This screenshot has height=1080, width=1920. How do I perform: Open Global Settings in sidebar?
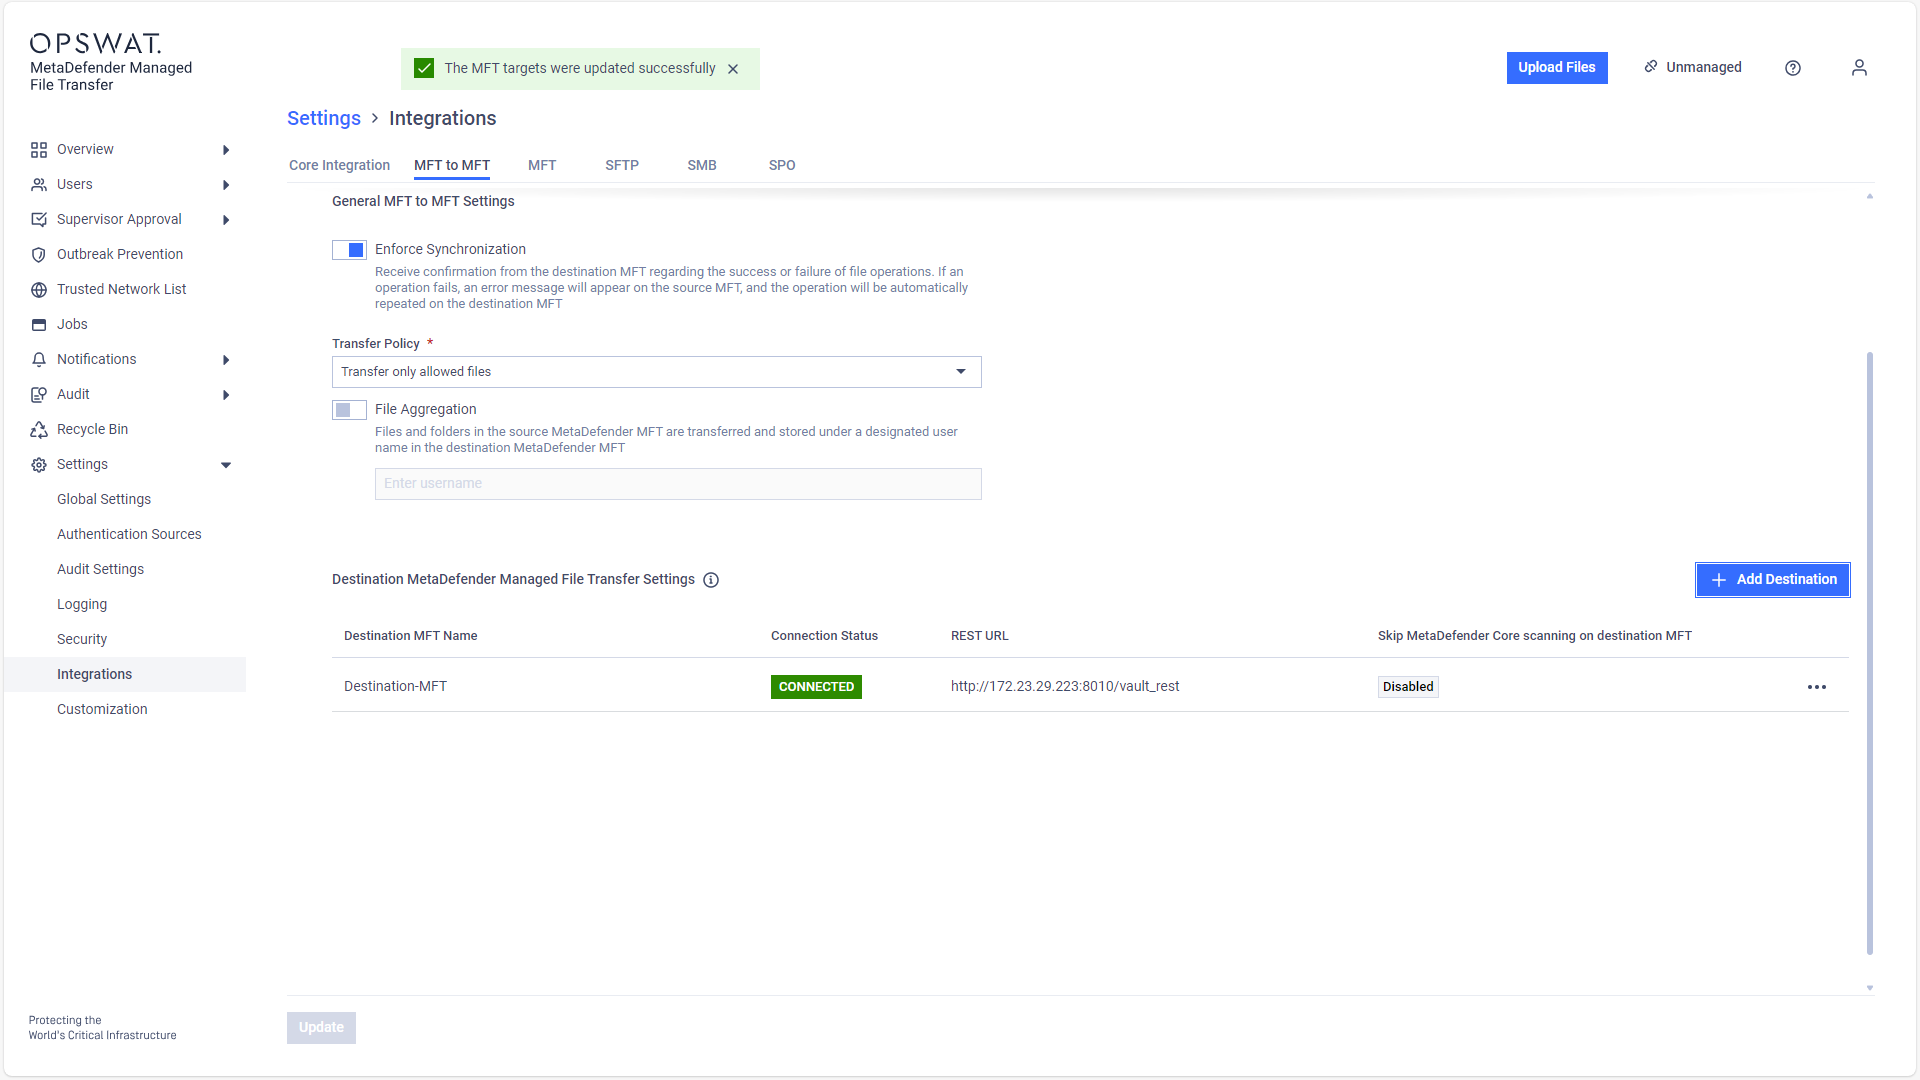point(104,499)
